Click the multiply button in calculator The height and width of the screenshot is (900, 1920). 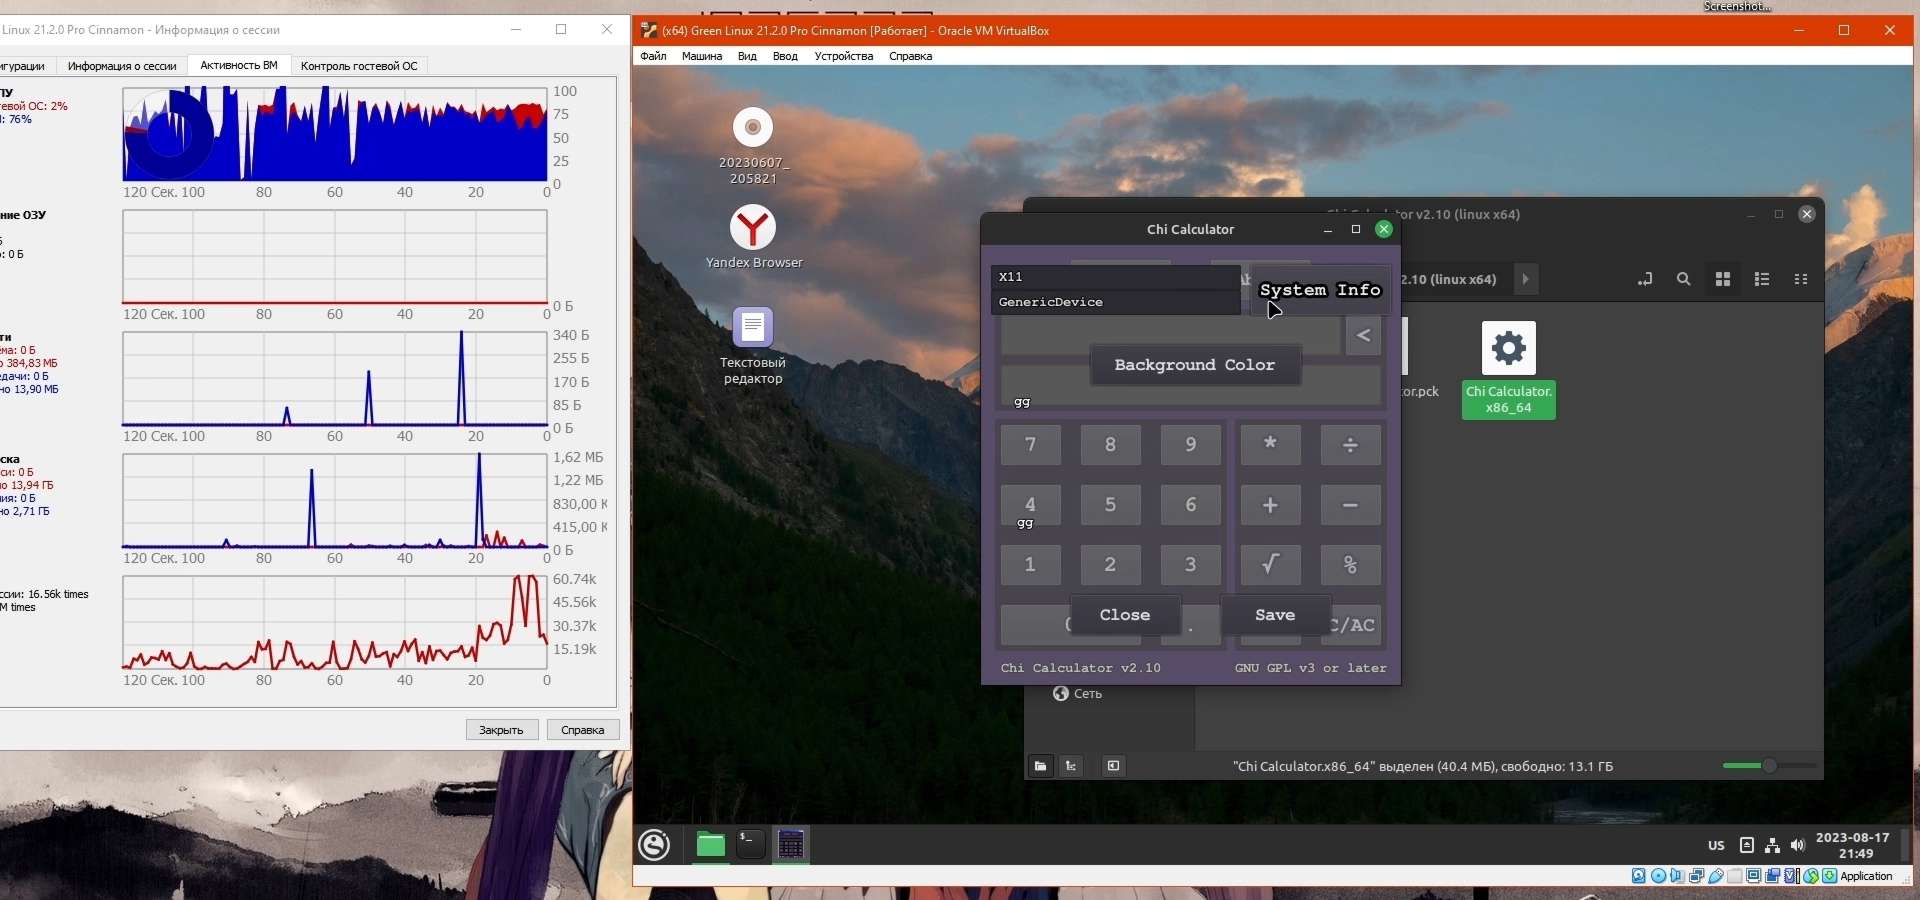[1270, 445]
